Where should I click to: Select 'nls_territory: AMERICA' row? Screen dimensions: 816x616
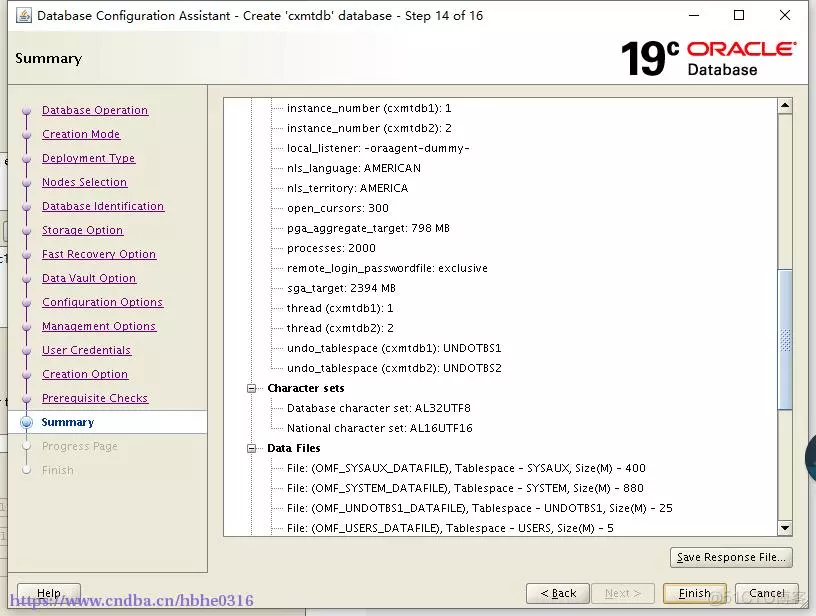tap(347, 188)
